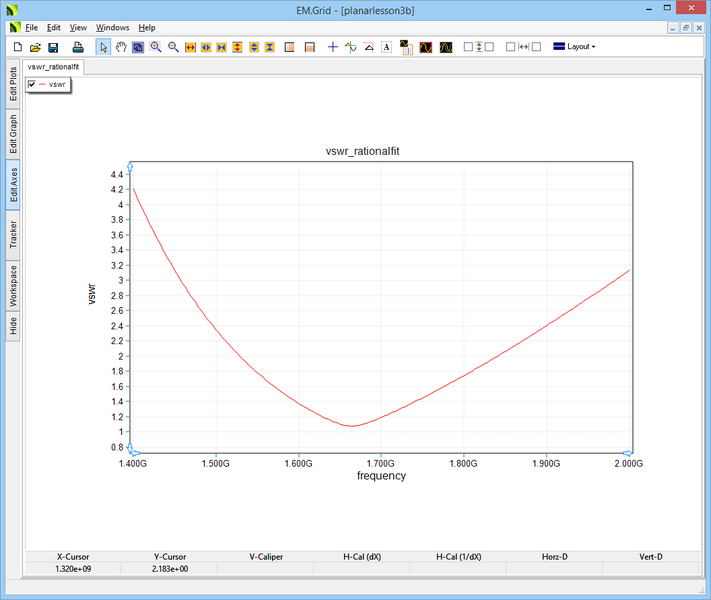Toggle the vswr plot legend checkbox

(33, 85)
